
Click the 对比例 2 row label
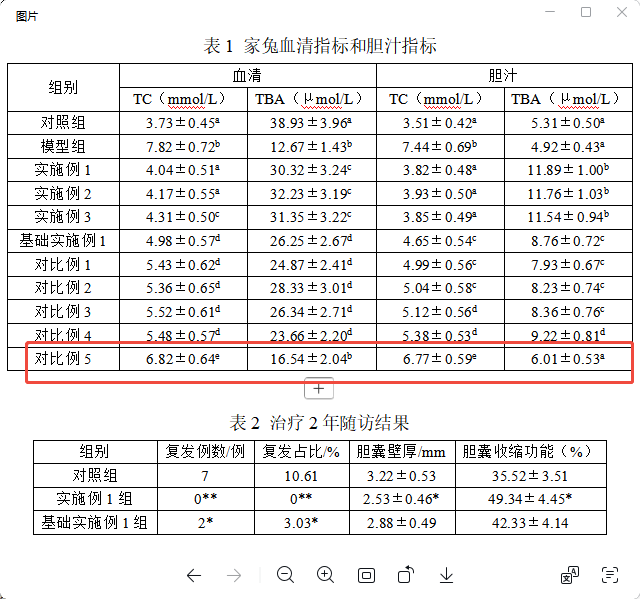(x=63, y=288)
